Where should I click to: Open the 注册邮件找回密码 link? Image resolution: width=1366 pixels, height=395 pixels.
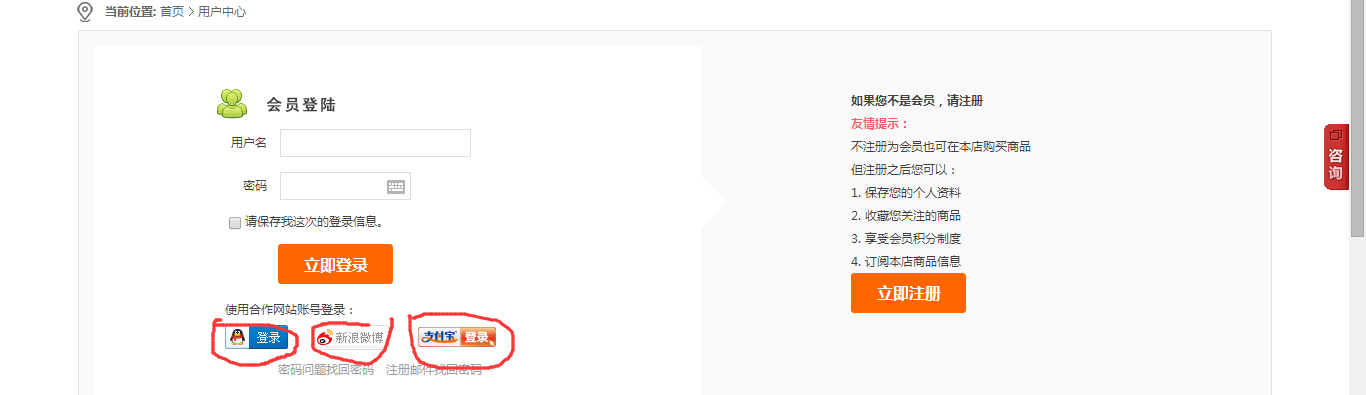(434, 370)
